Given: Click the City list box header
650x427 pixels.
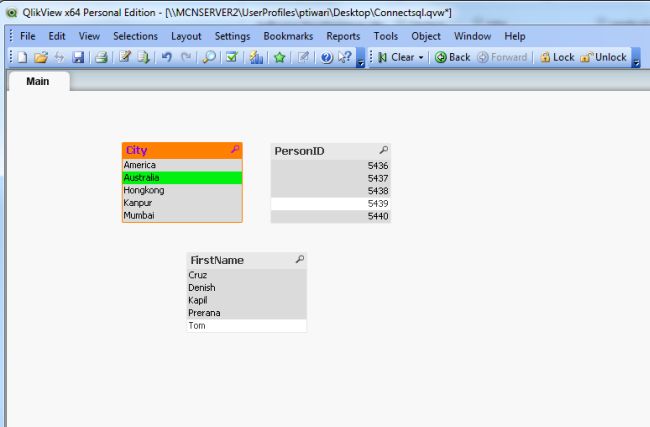Looking at the screenshot, I should (x=182, y=150).
